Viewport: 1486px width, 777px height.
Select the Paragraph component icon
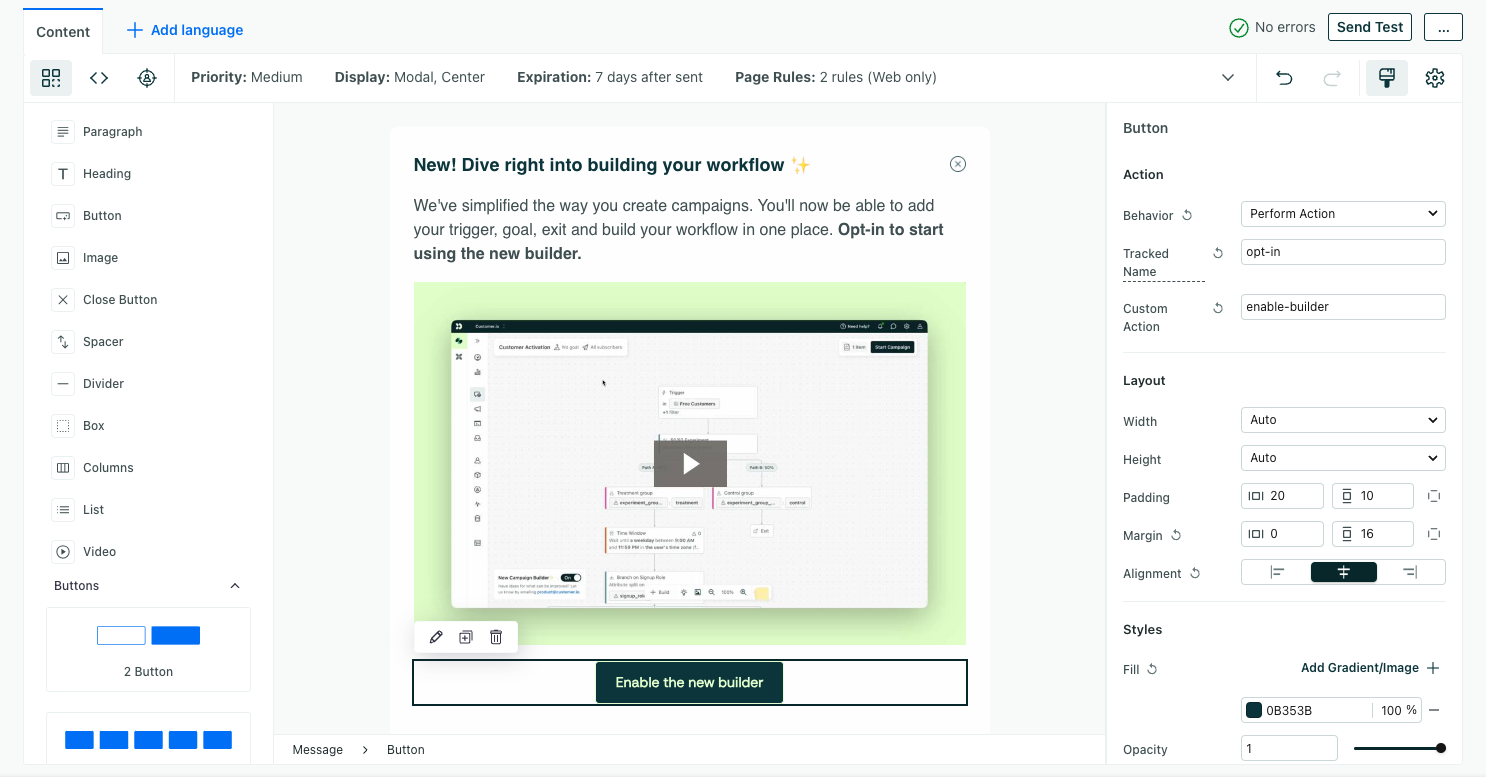[63, 132]
